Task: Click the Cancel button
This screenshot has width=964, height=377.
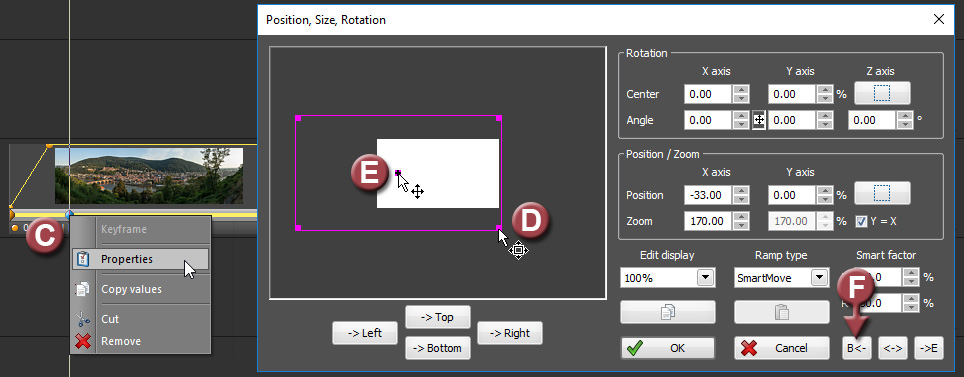Action: click(781, 348)
